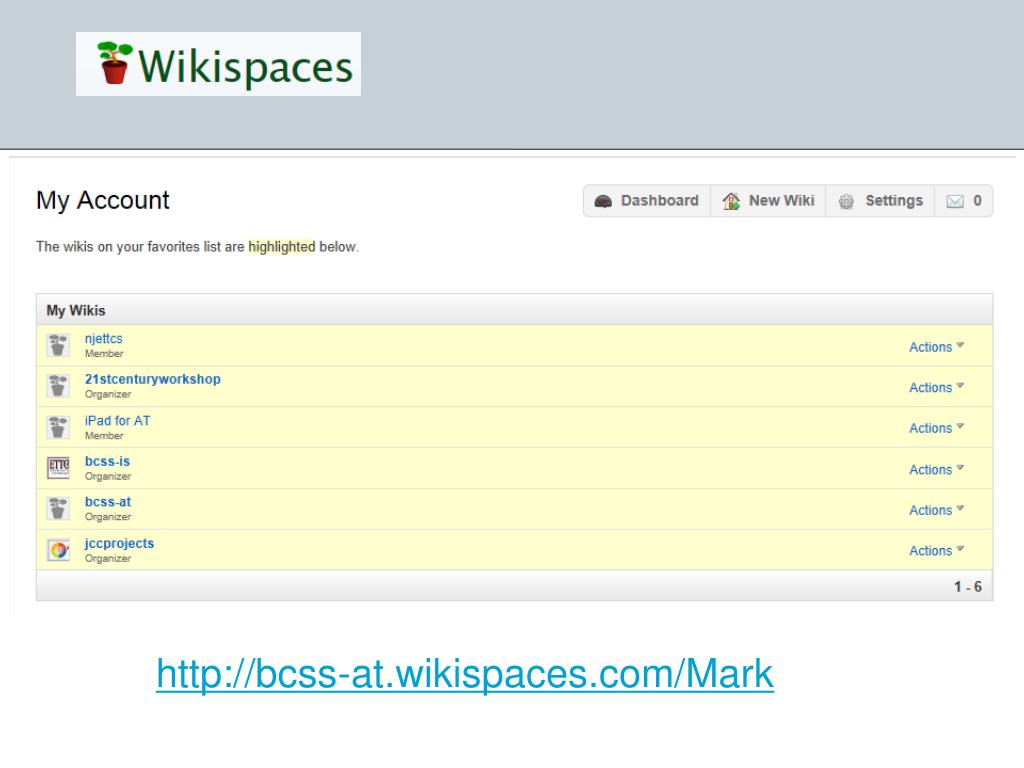
Task: Create a New Wiki
Action: tap(768, 200)
